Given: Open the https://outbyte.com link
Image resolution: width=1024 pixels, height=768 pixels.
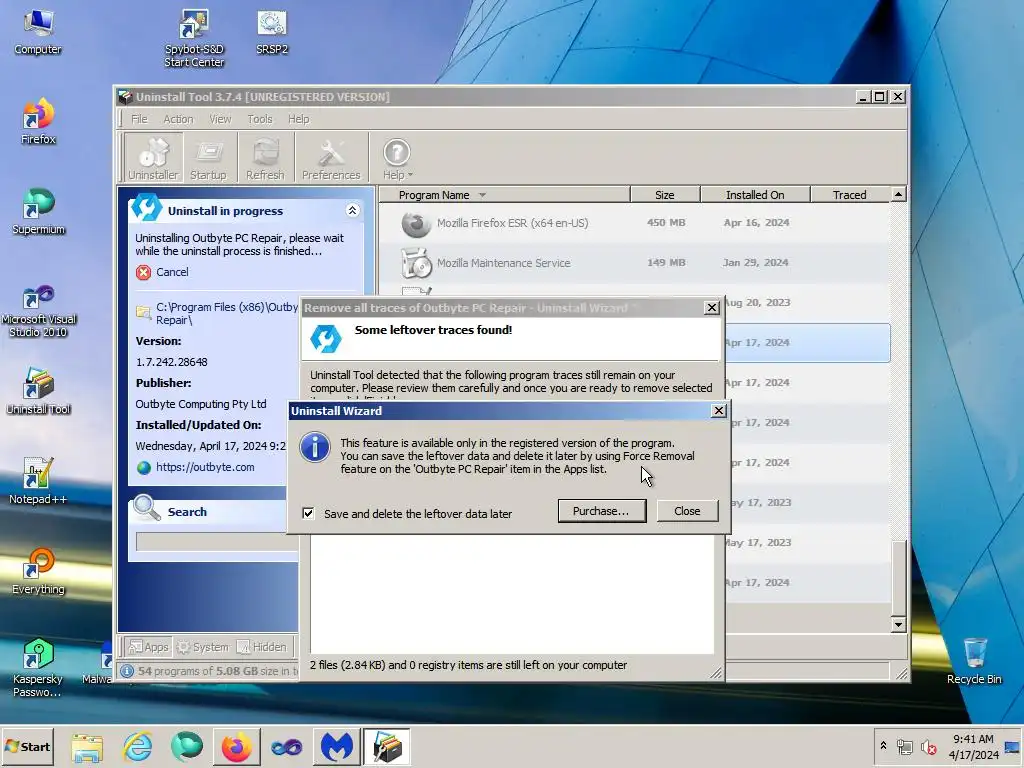Looking at the screenshot, I should 205,467.
